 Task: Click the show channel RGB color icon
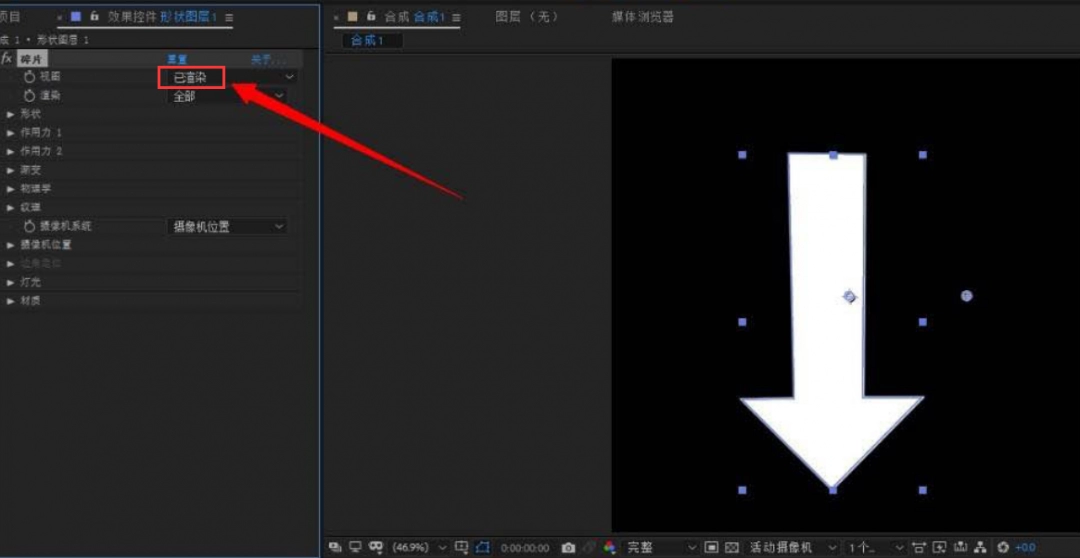[608, 548]
